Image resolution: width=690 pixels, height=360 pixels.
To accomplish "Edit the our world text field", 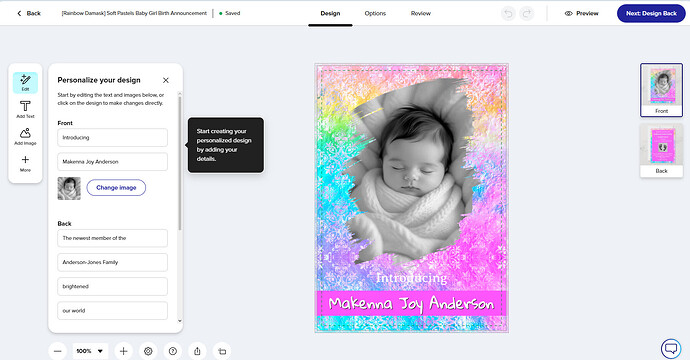I will pyautogui.click(x=112, y=311).
